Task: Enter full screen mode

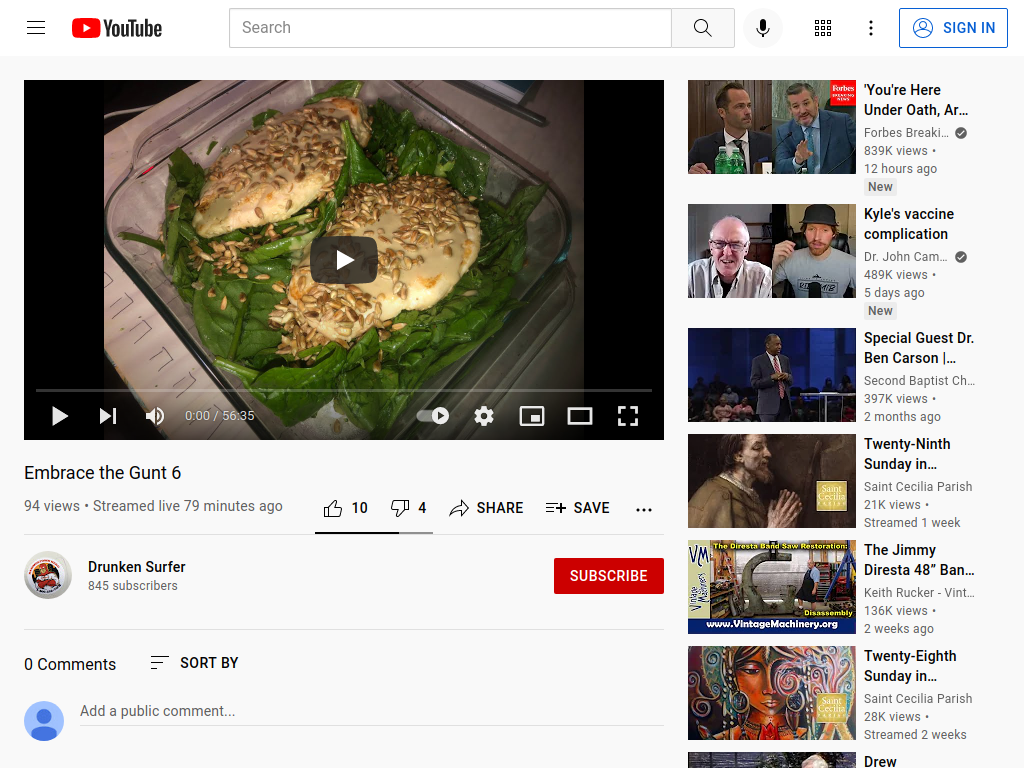Action: (x=628, y=416)
